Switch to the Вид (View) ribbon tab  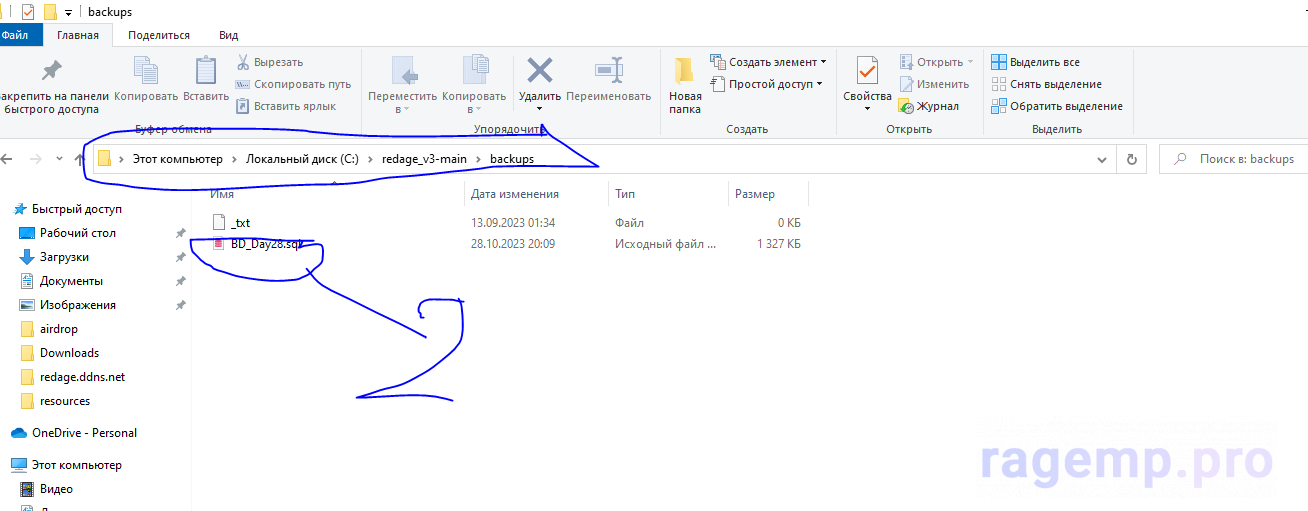point(228,35)
